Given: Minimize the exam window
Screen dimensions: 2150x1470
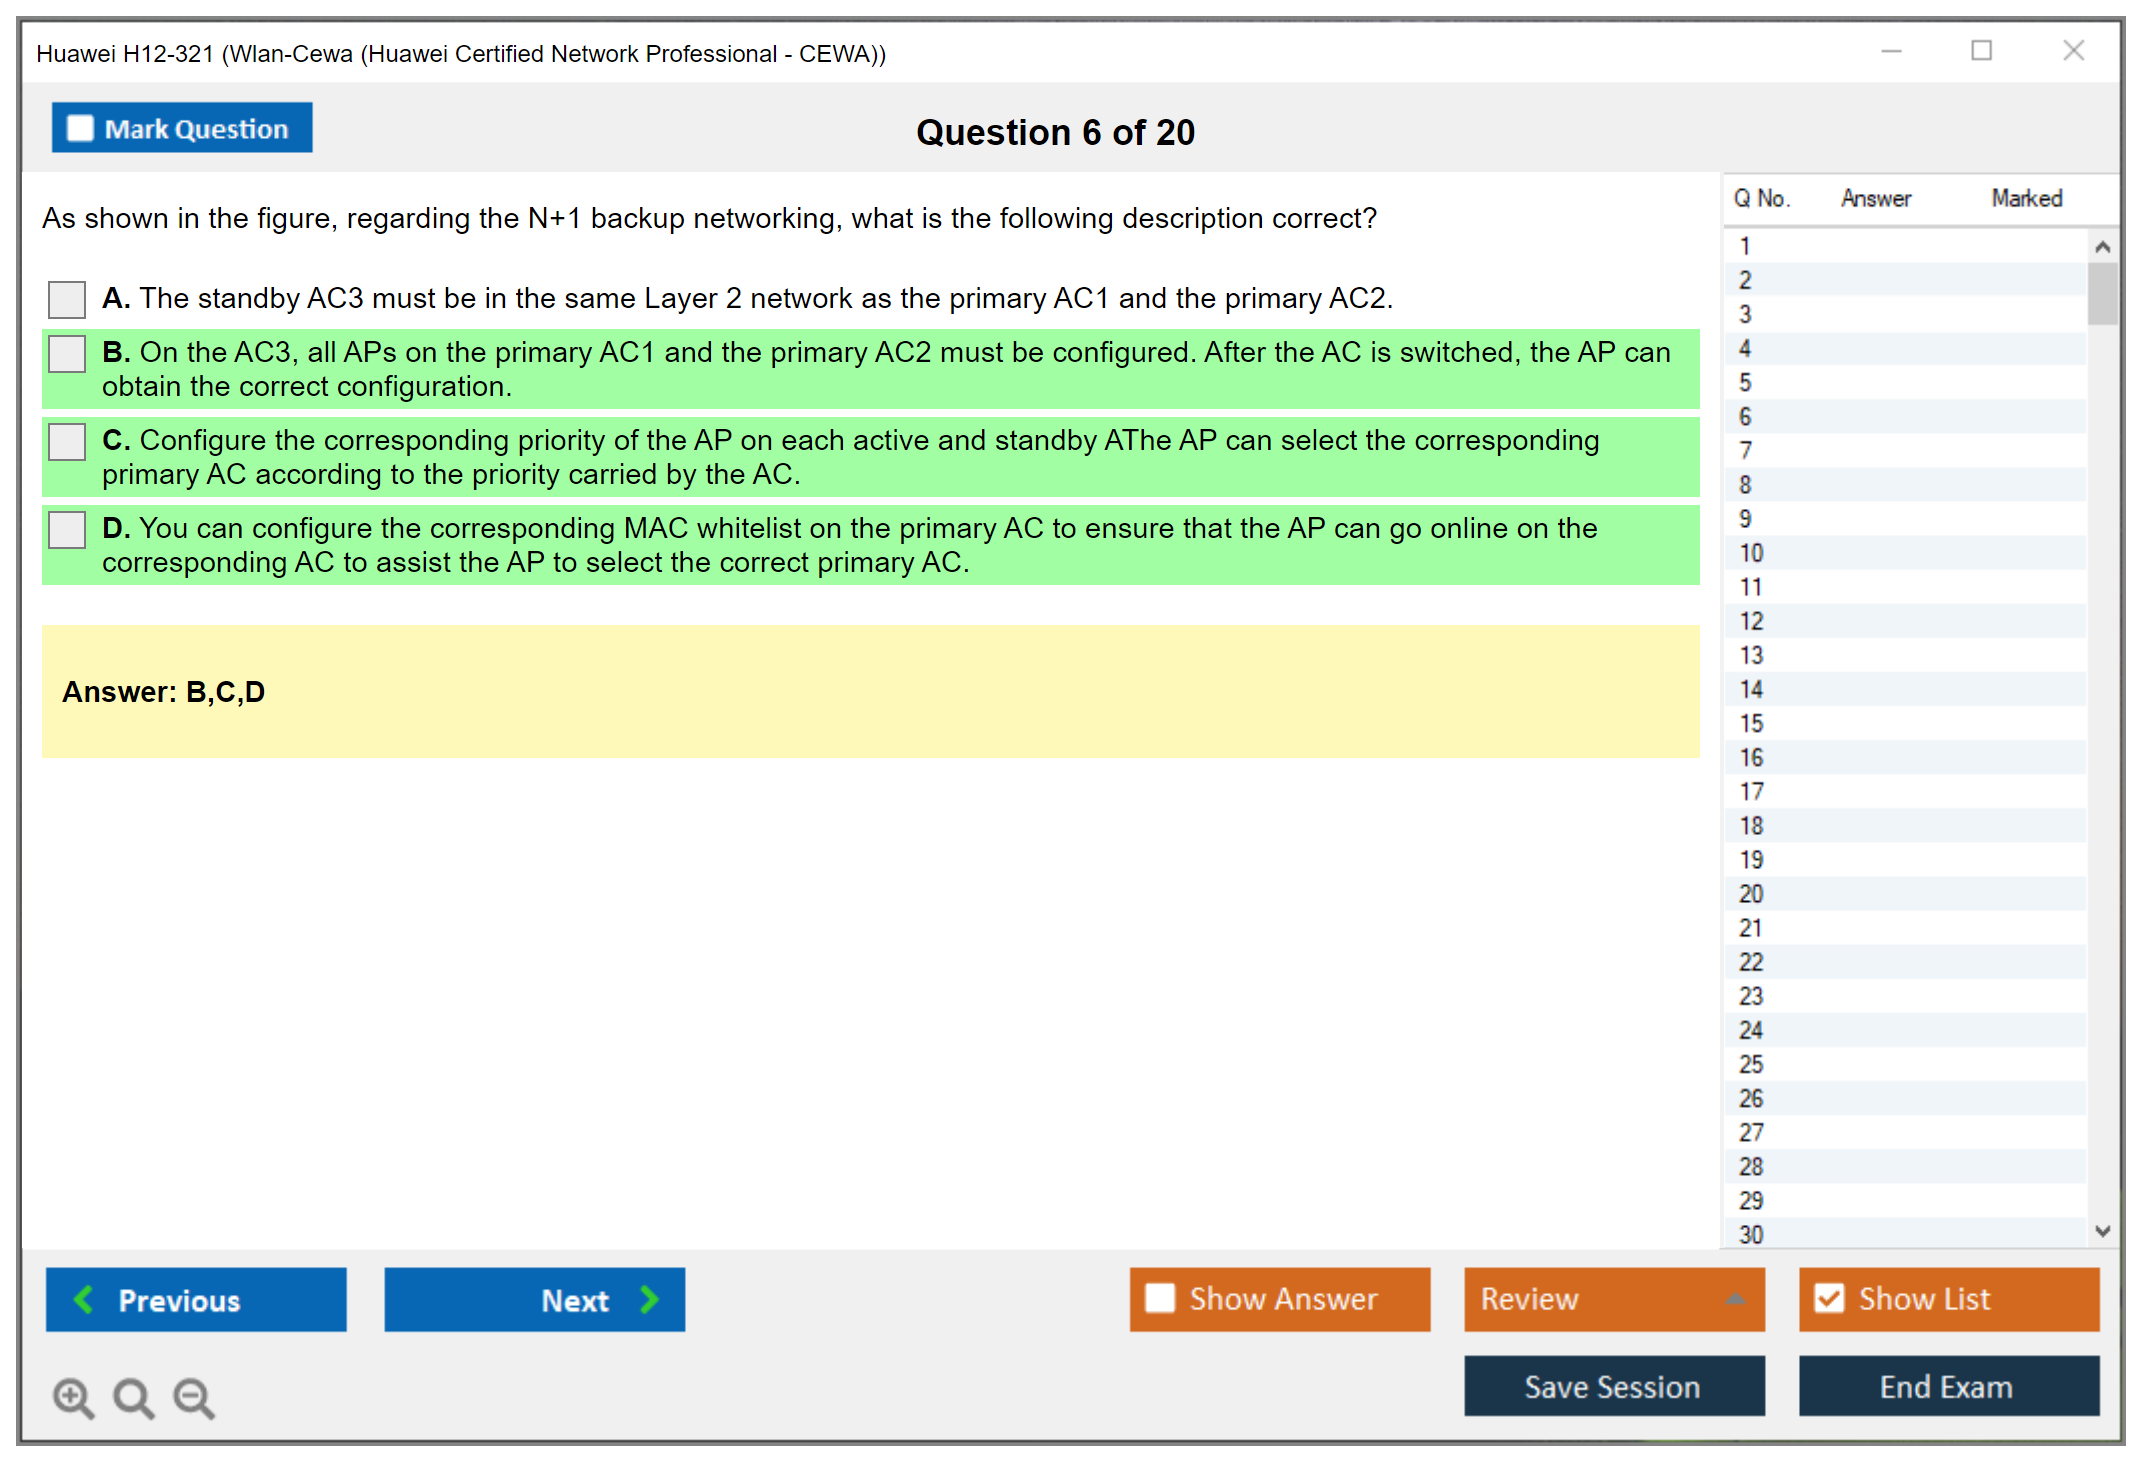Looking at the screenshot, I should (x=1891, y=51).
